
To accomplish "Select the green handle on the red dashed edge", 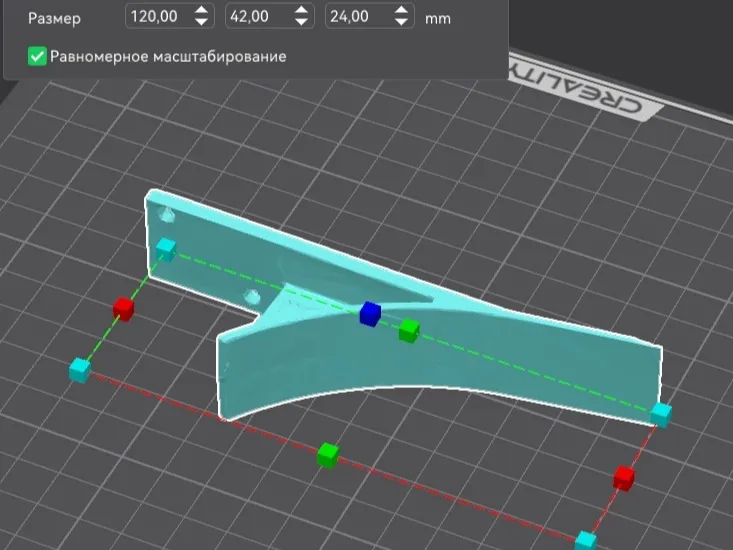I will pos(328,456).
